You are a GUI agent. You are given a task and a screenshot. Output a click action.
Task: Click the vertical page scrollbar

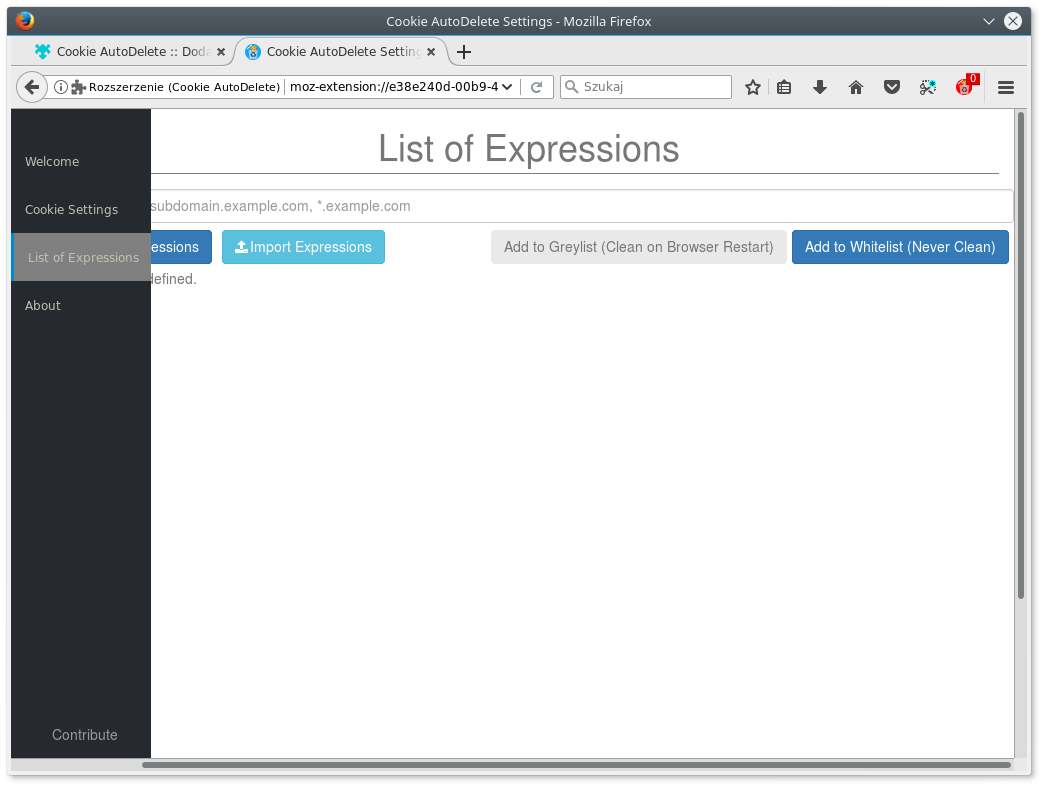[x=1020, y=356]
